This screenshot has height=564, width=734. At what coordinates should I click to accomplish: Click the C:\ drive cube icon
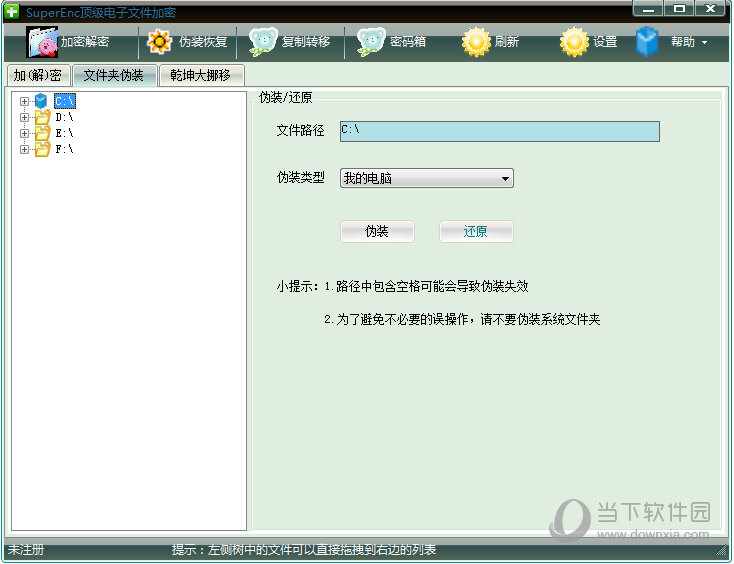click(41, 101)
